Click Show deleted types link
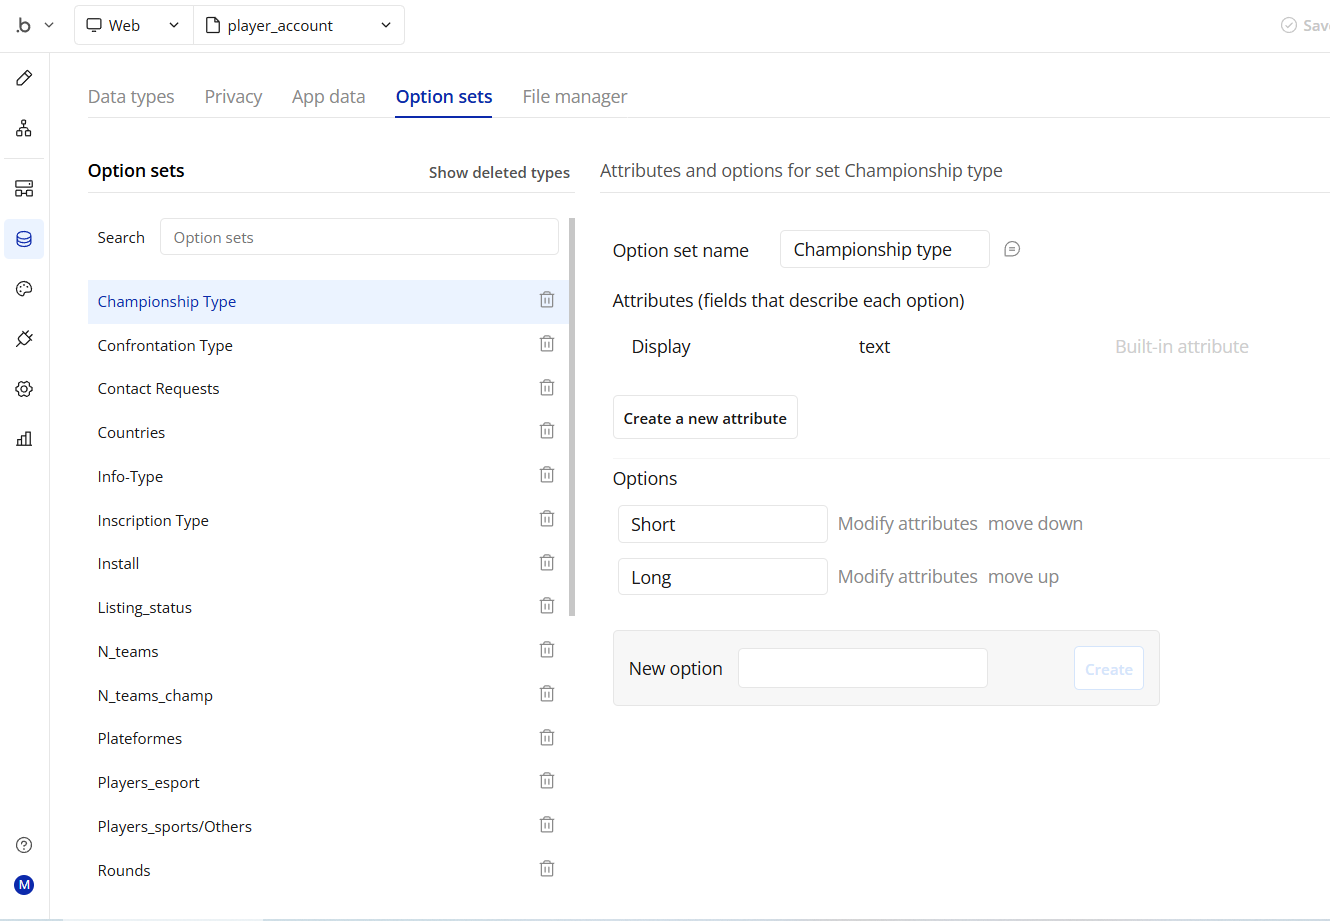Viewport: 1330px width, 921px height. [x=499, y=172]
